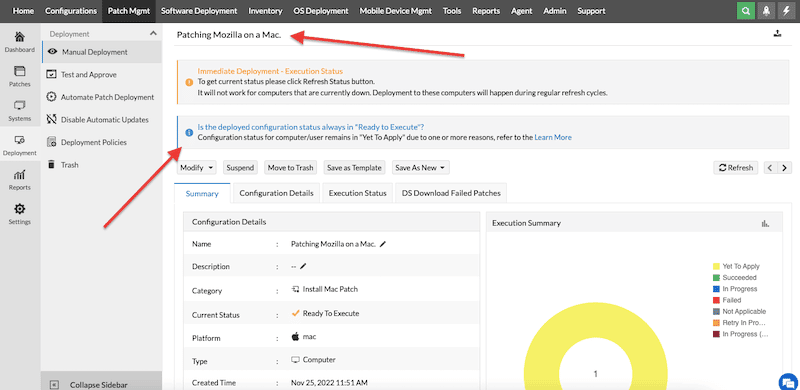800x390 pixels.
Task: Go to the next configuration arrow
Action: [x=784, y=168]
